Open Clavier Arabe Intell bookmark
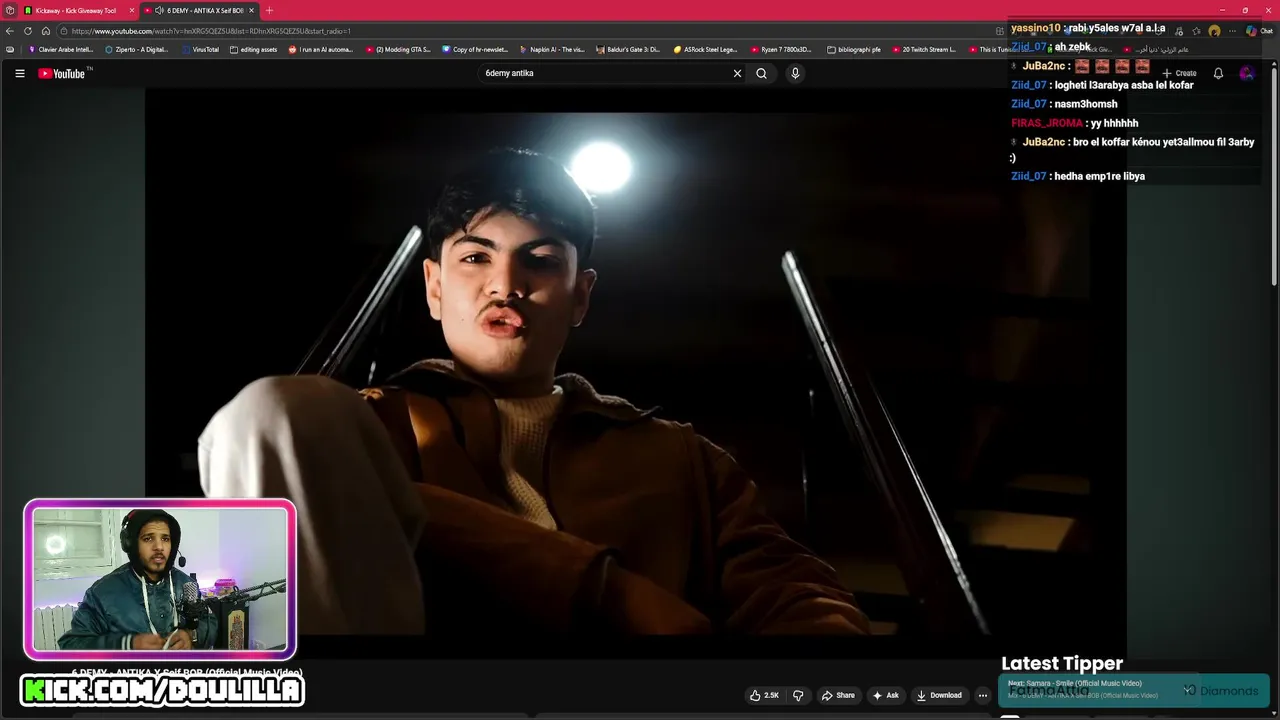 (x=62, y=49)
